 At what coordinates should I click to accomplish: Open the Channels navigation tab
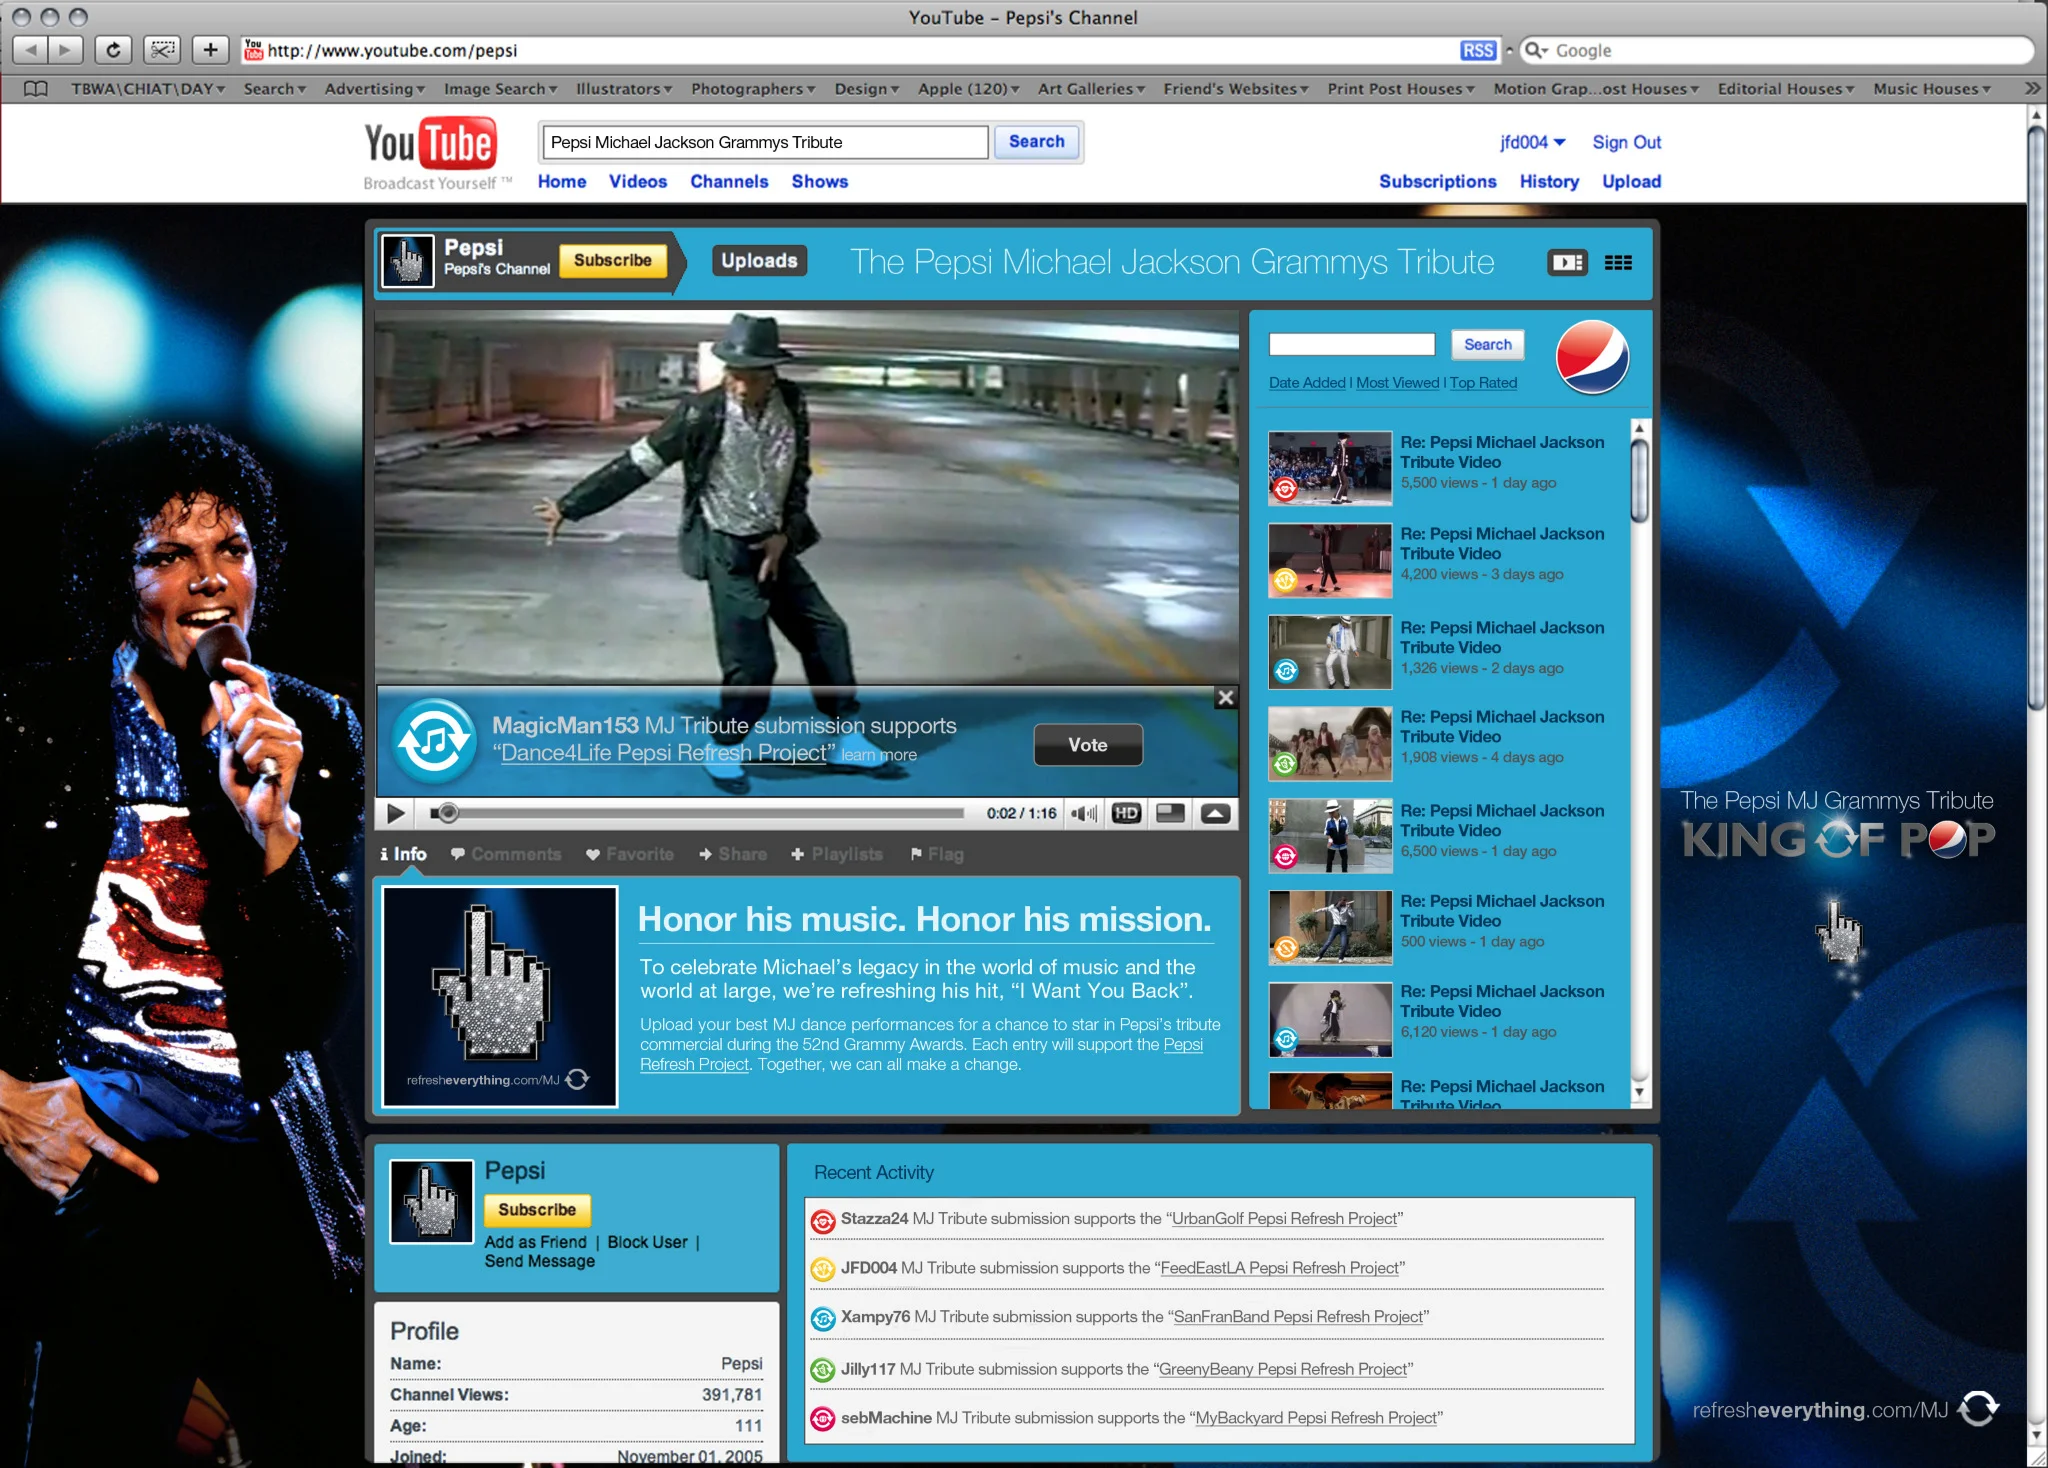point(729,182)
